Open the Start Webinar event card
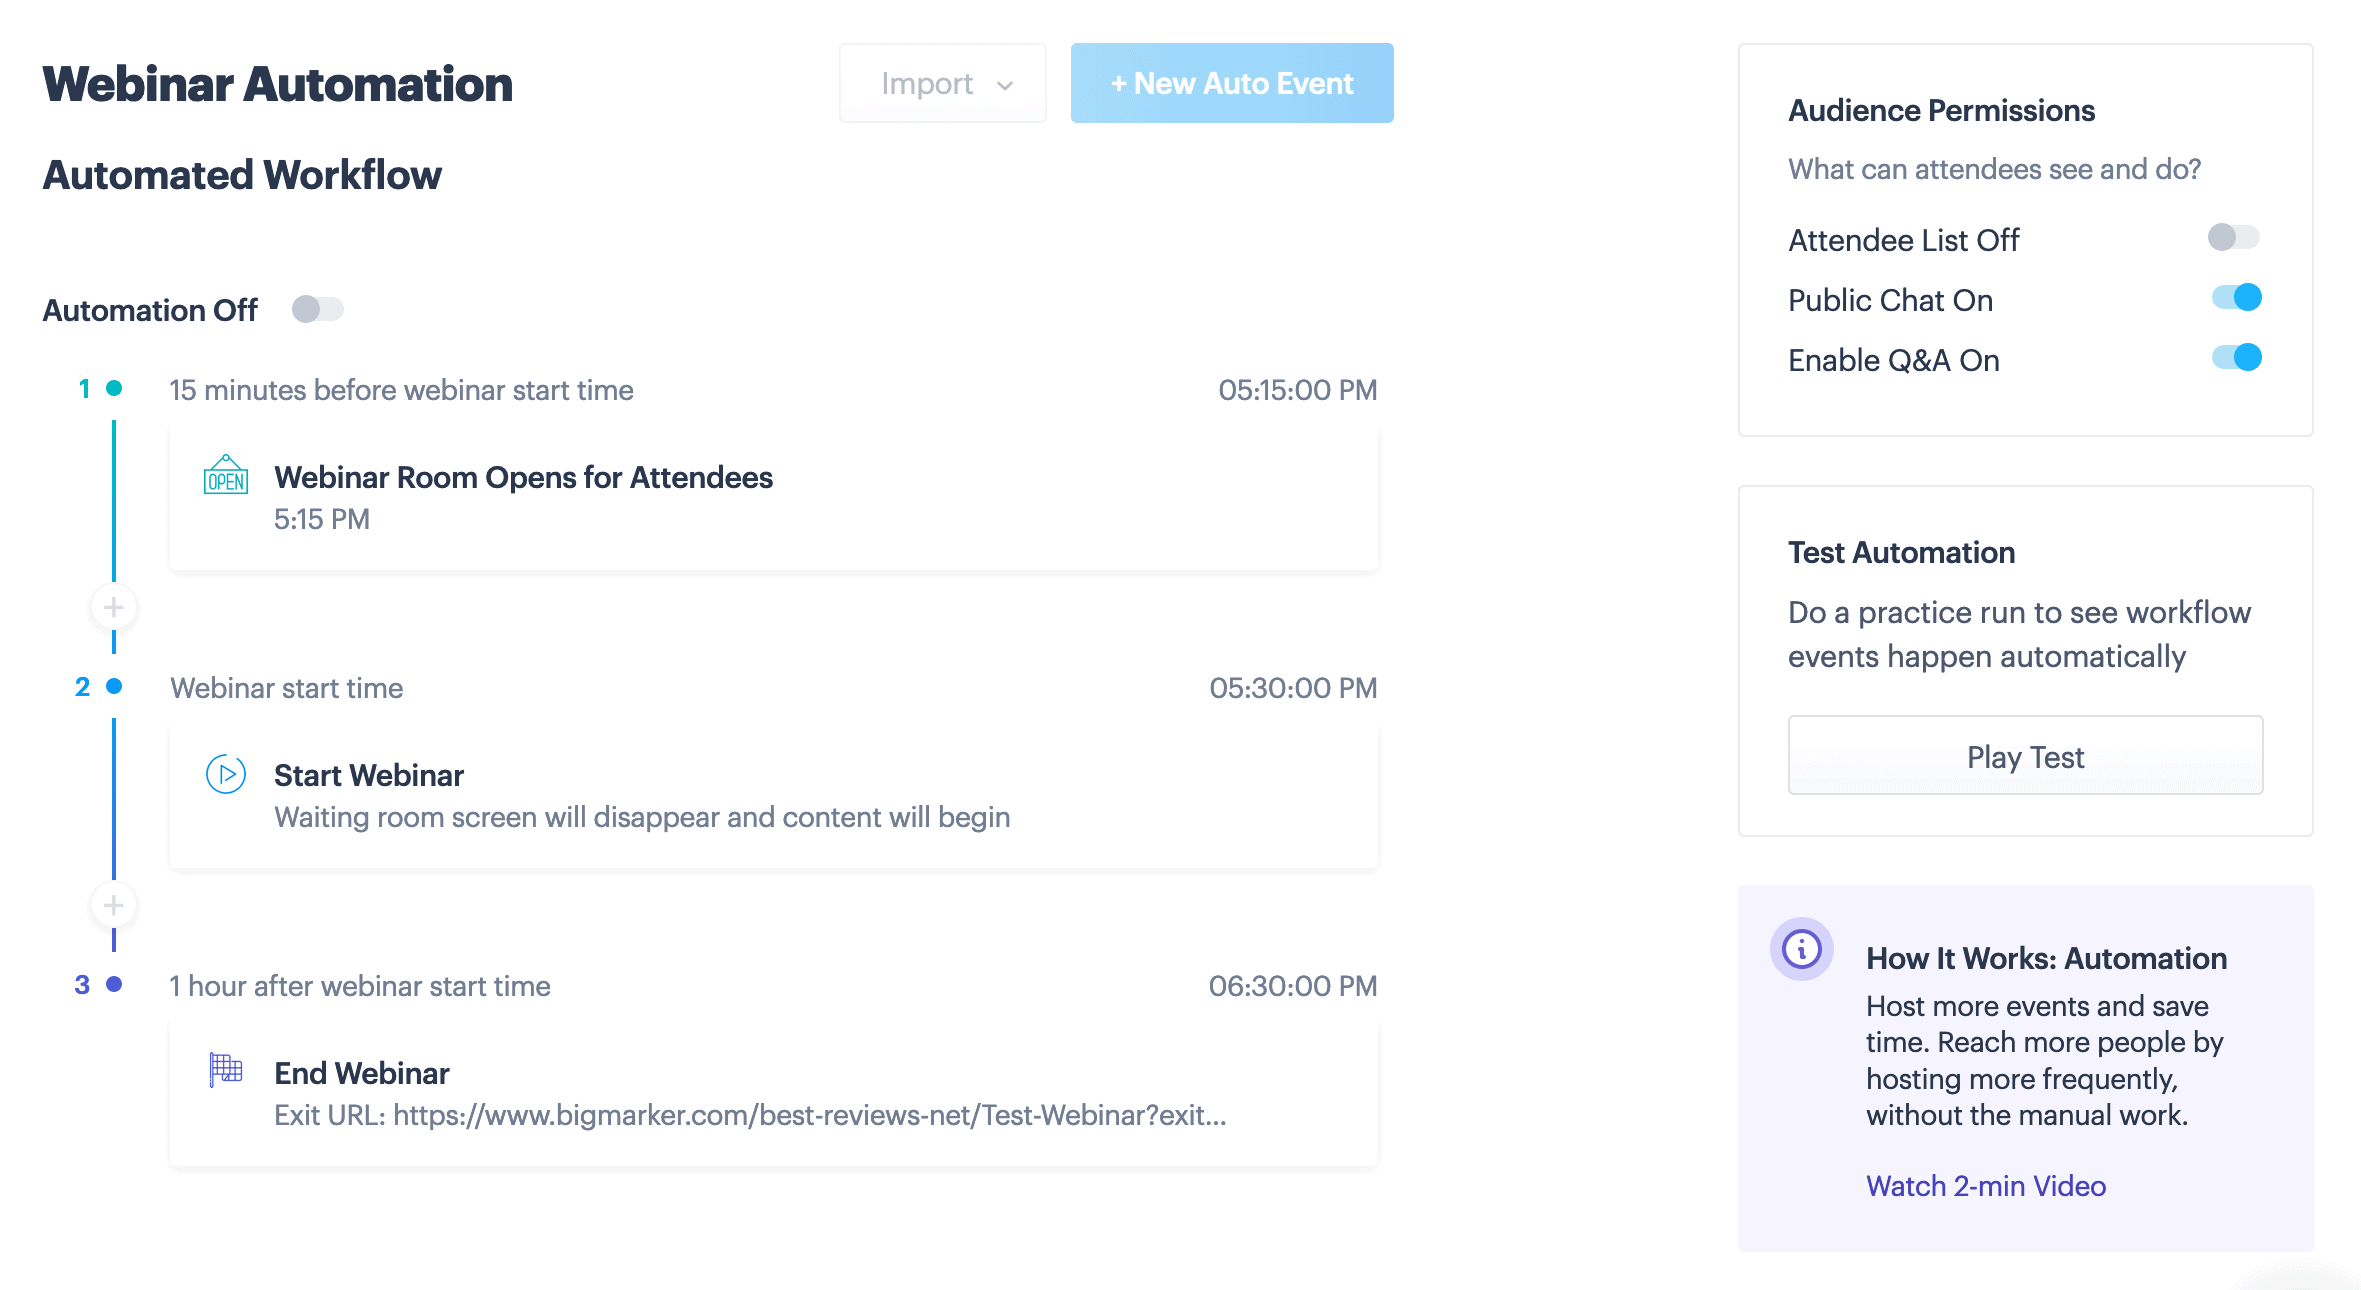2361x1290 pixels. pos(773,796)
